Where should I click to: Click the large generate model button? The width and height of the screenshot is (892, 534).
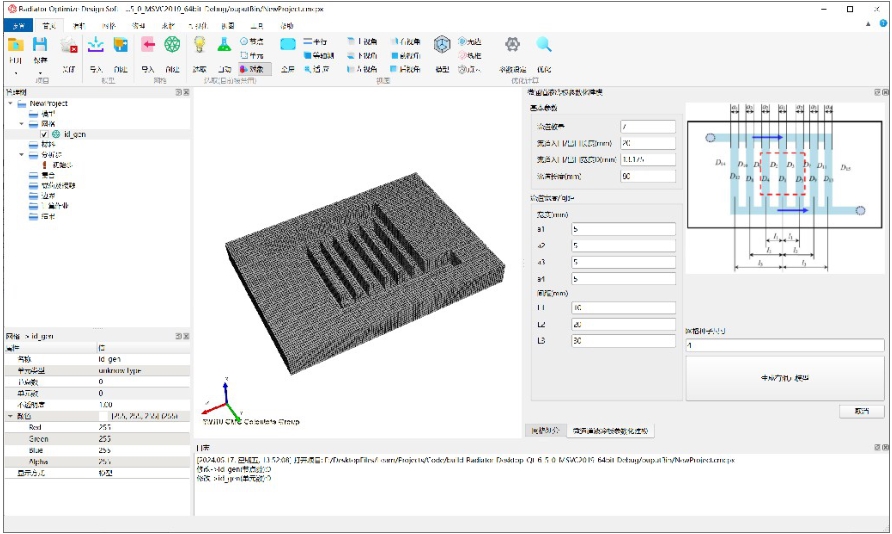click(785, 378)
